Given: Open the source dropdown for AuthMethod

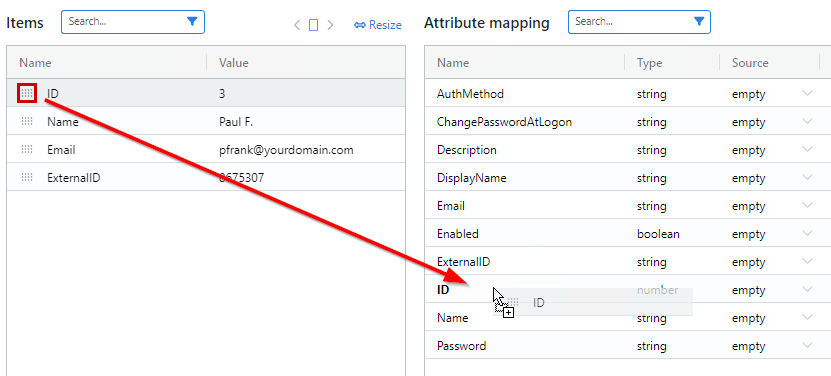Looking at the screenshot, I should (x=808, y=93).
